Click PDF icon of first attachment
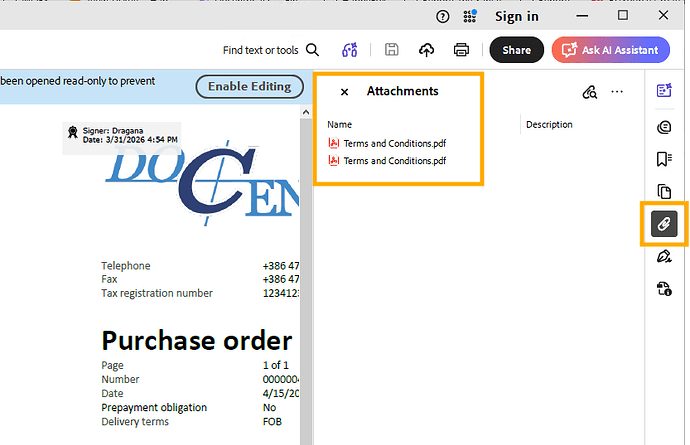The image size is (690, 445). point(334,143)
